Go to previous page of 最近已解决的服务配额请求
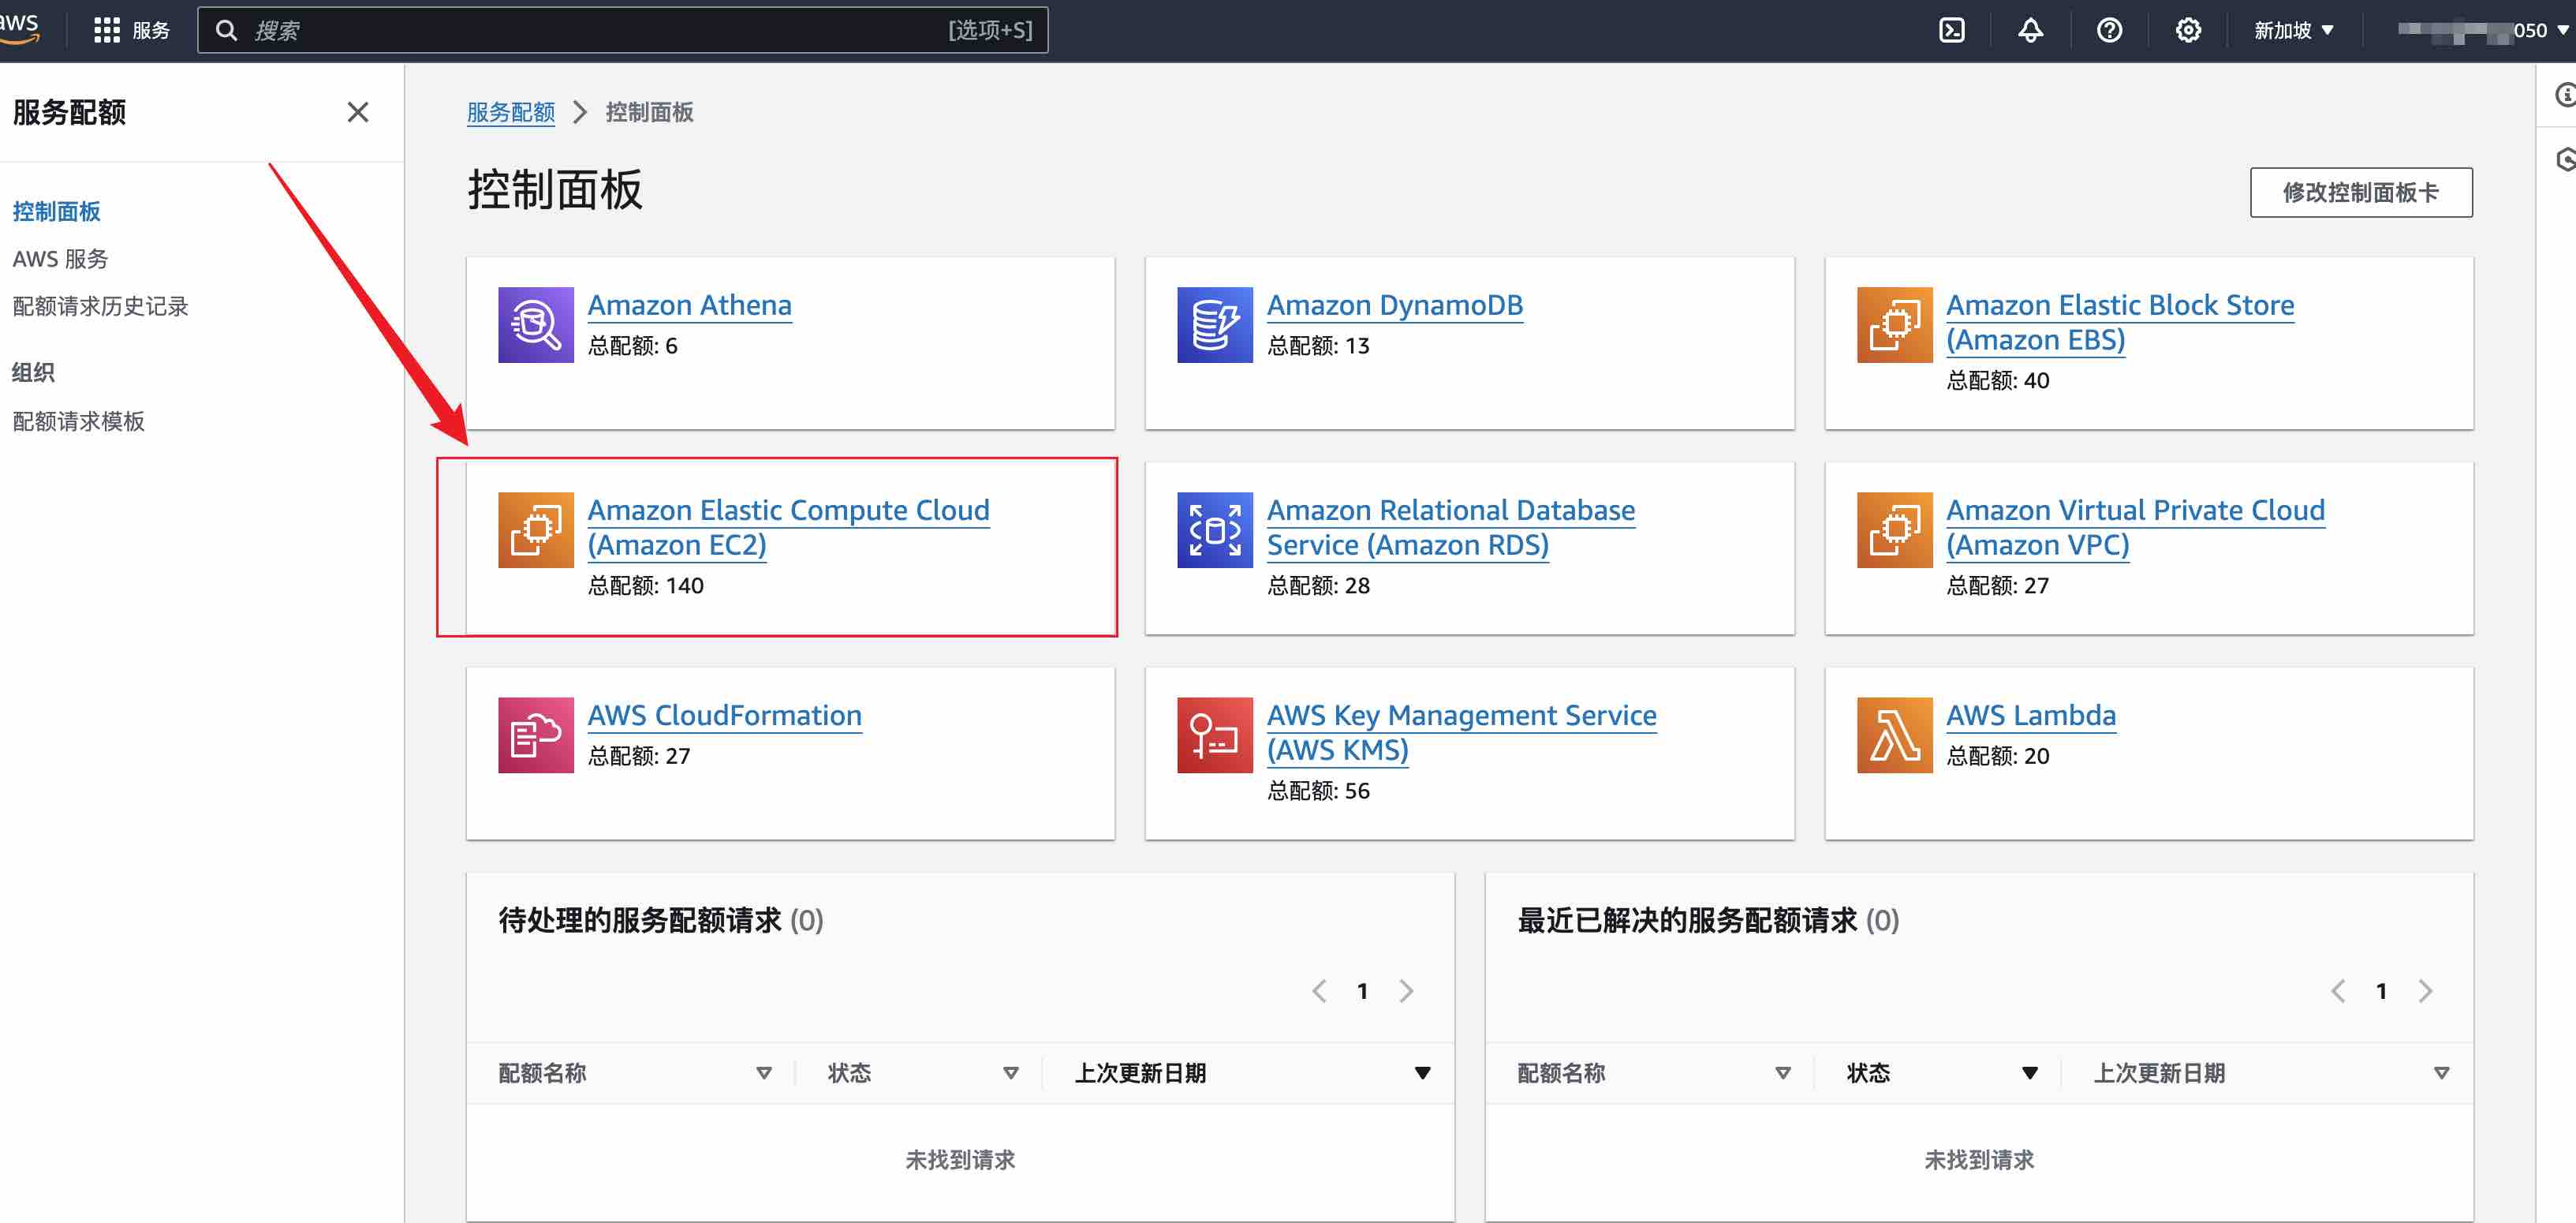 click(2339, 991)
